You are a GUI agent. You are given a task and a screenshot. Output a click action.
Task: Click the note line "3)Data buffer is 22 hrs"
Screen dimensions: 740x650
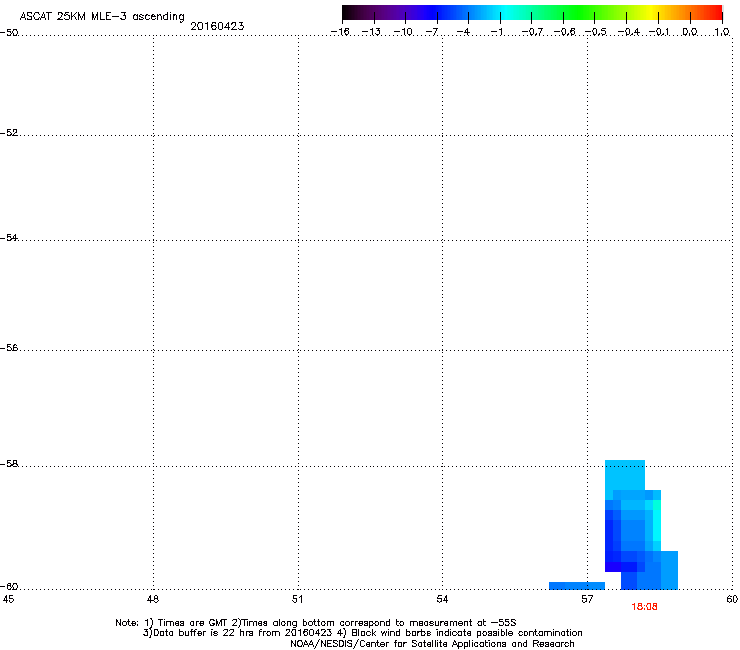[x=362, y=633]
